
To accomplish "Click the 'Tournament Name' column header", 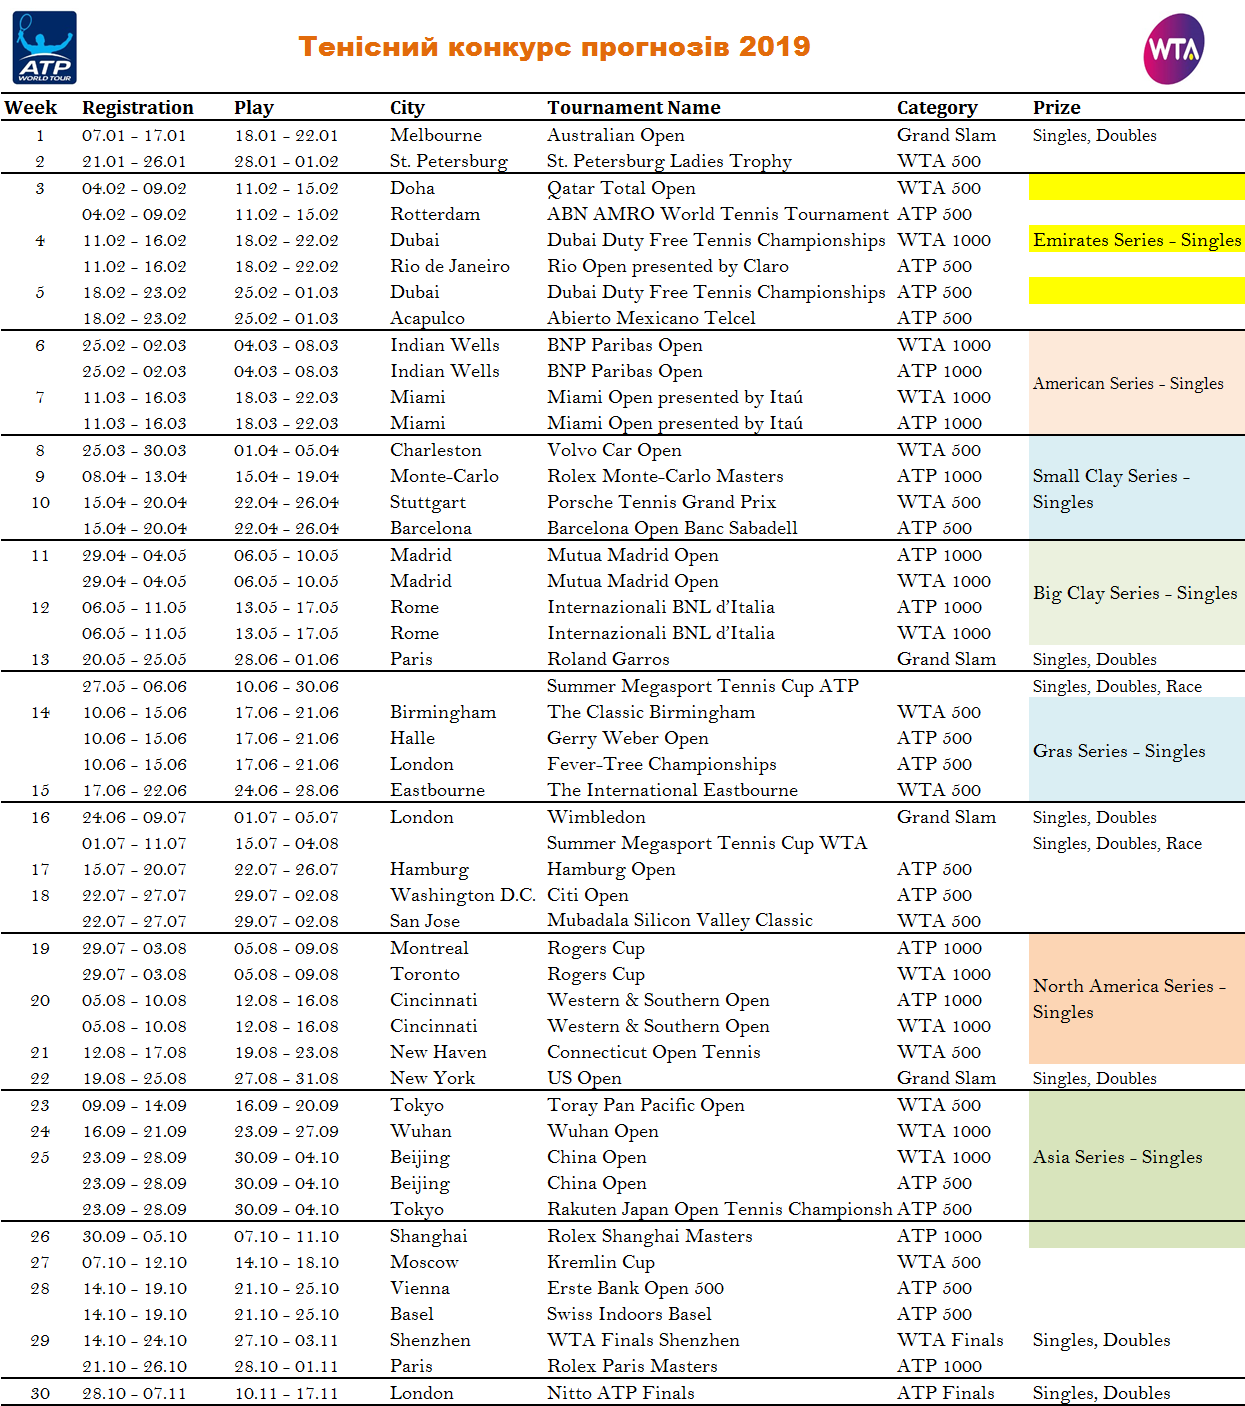I will tap(634, 108).
